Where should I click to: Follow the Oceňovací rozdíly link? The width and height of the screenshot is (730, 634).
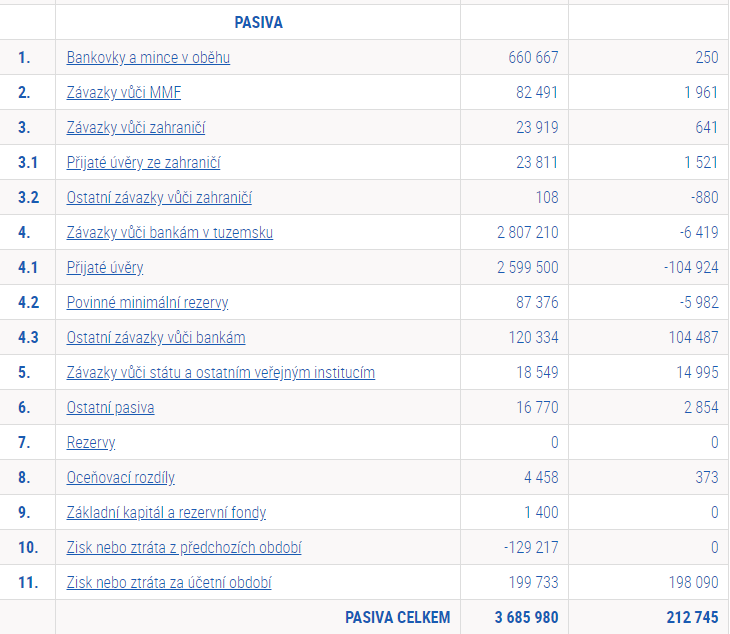pyautogui.click(x=121, y=478)
